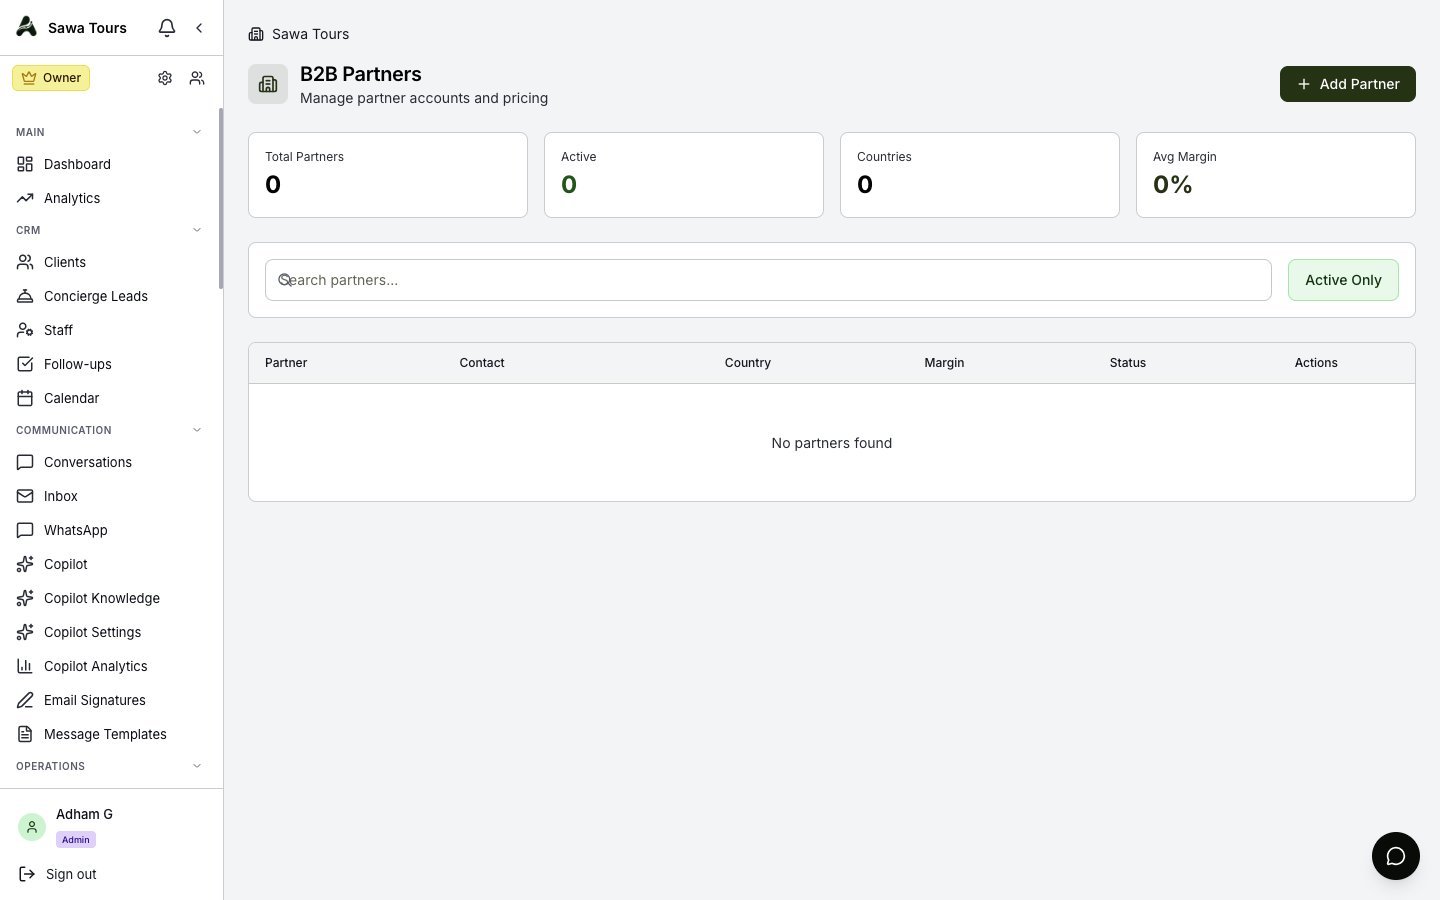Click Sign out
The width and height of the screenshot is (1440, 900).
[x=71, y=874]
